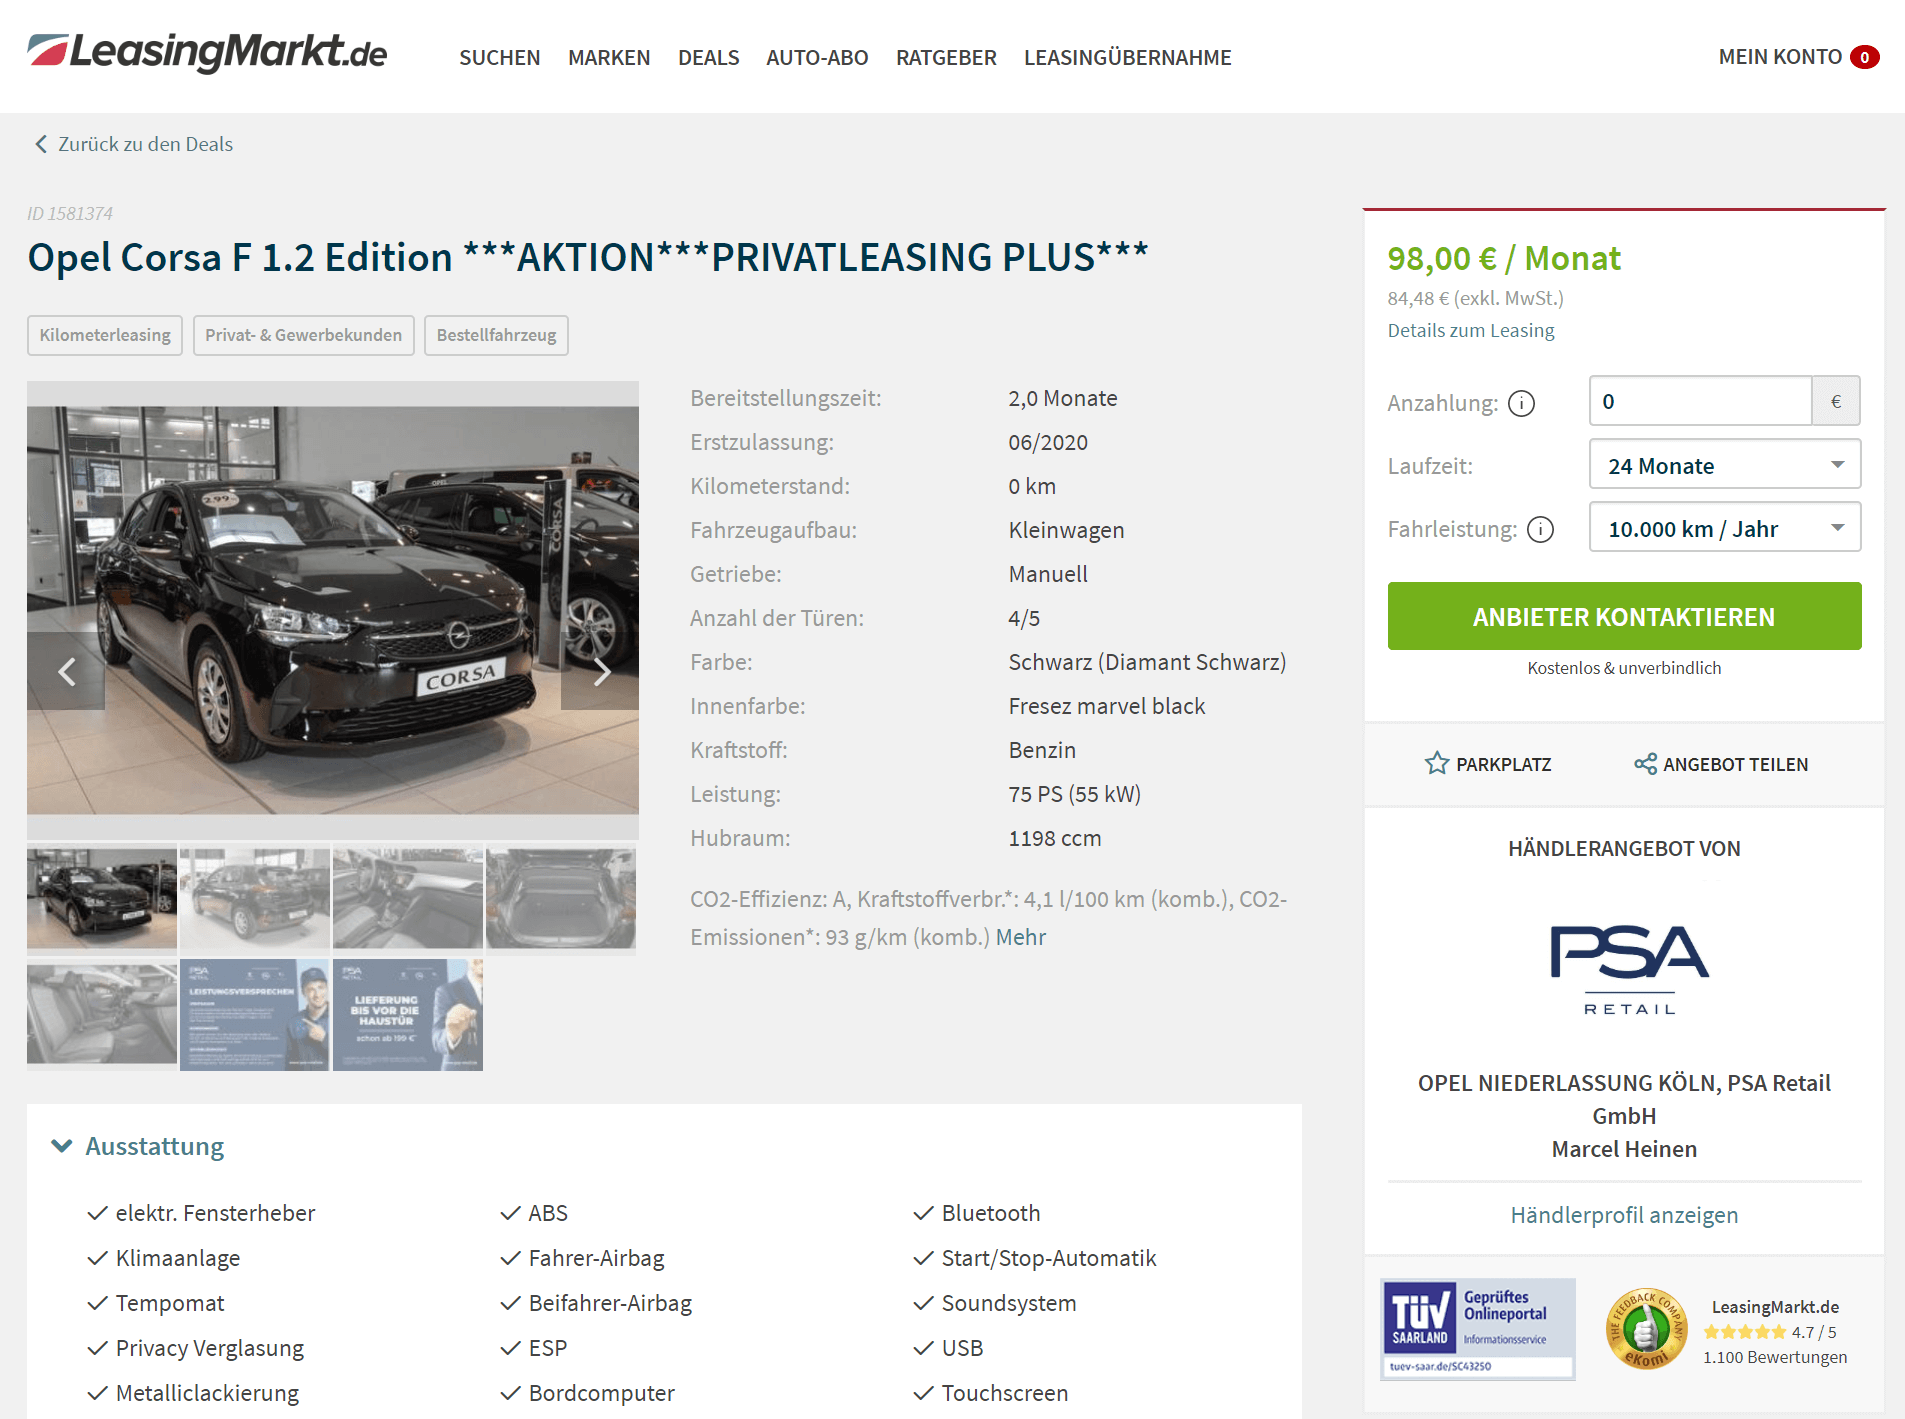
Task: Click Mehr link after CO2 emissions text
Action: click(1021, 937)
